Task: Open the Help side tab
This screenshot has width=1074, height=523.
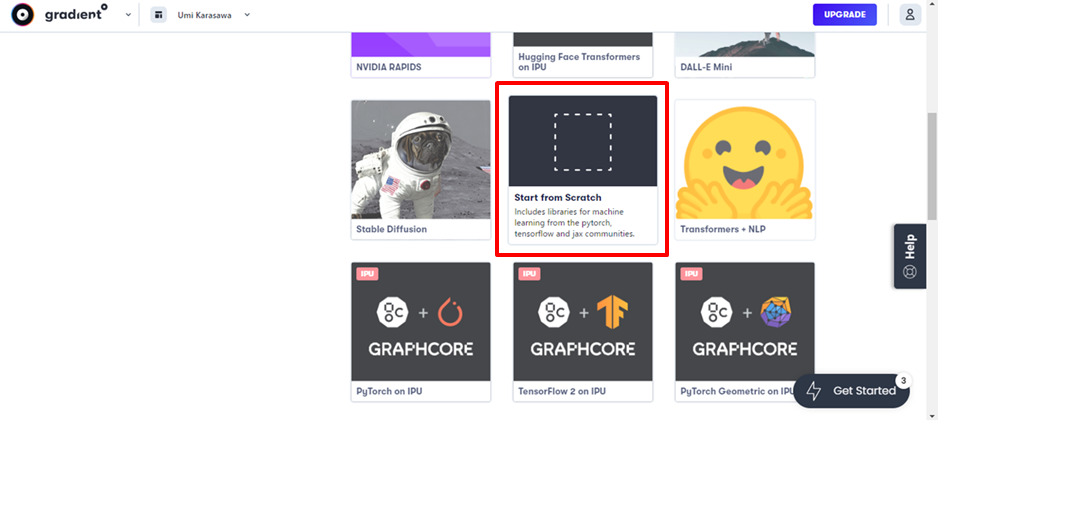Action: coord(910,256)
